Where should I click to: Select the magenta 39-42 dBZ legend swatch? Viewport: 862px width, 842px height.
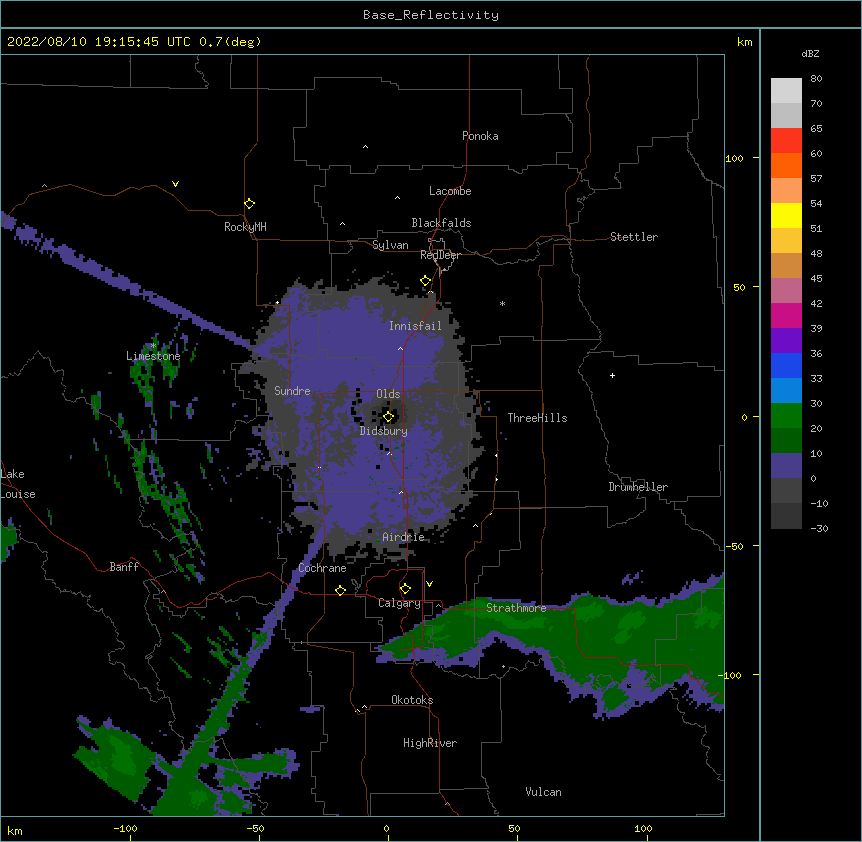pos(786,316)
